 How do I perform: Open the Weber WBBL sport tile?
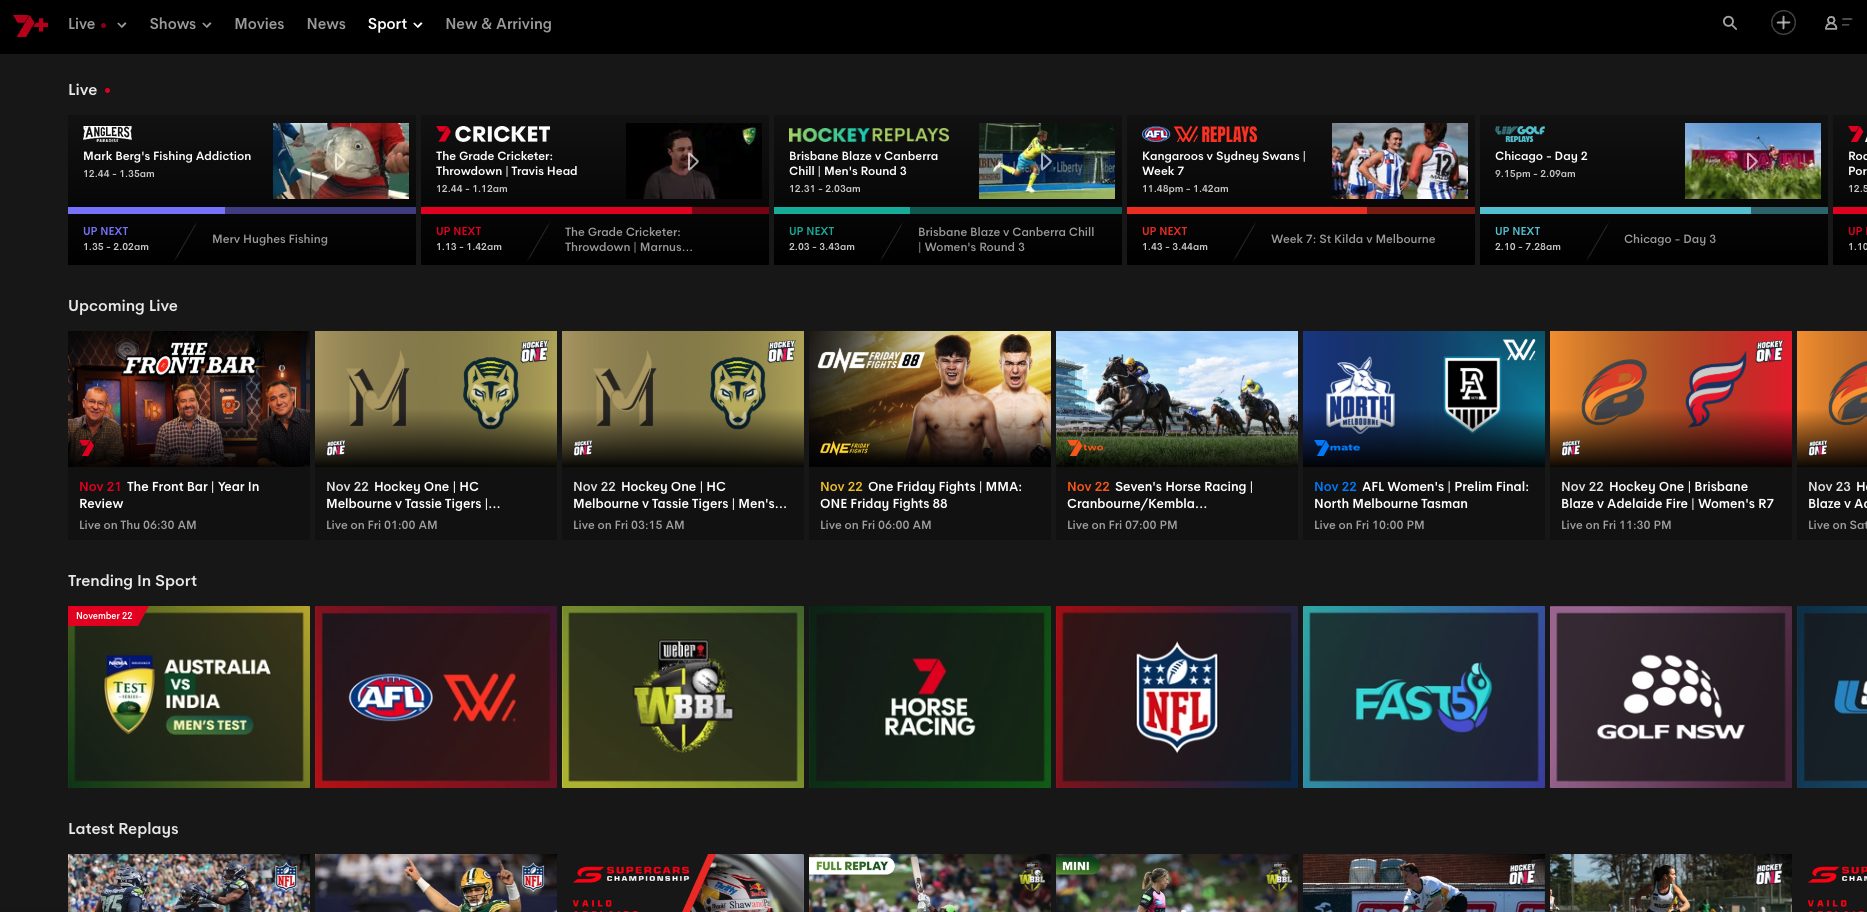point(682,697)
